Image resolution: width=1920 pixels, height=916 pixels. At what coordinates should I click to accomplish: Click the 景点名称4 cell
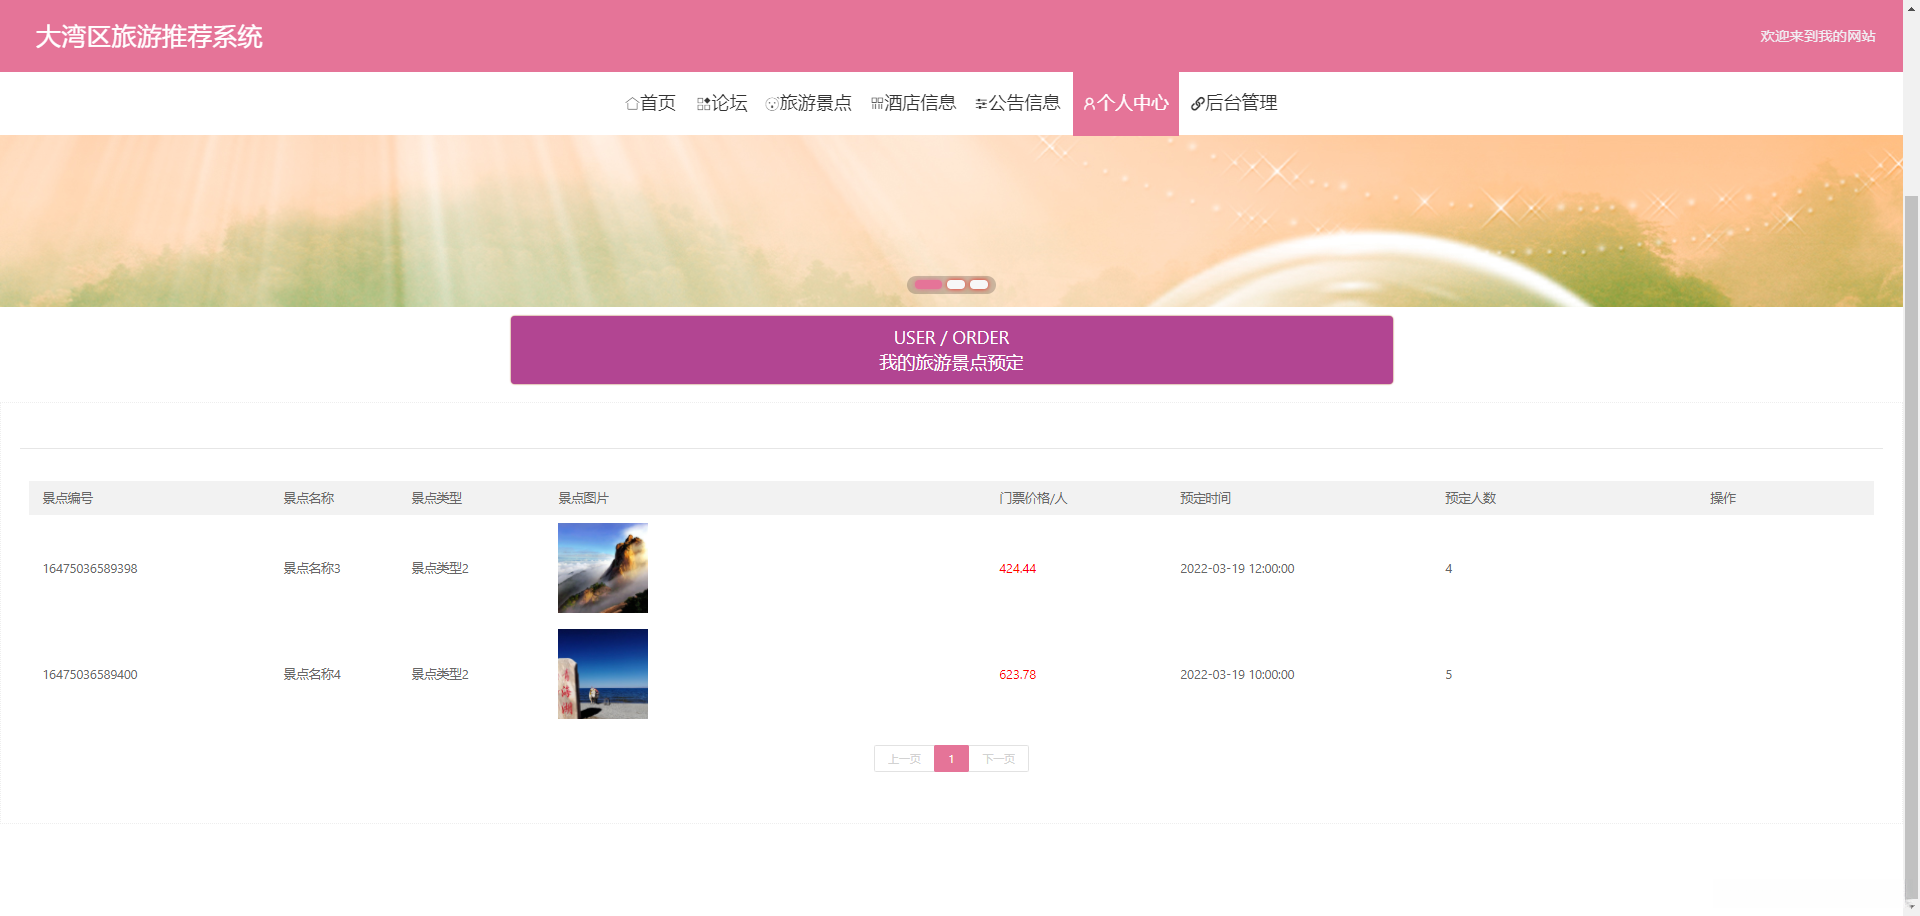(312, 675)
